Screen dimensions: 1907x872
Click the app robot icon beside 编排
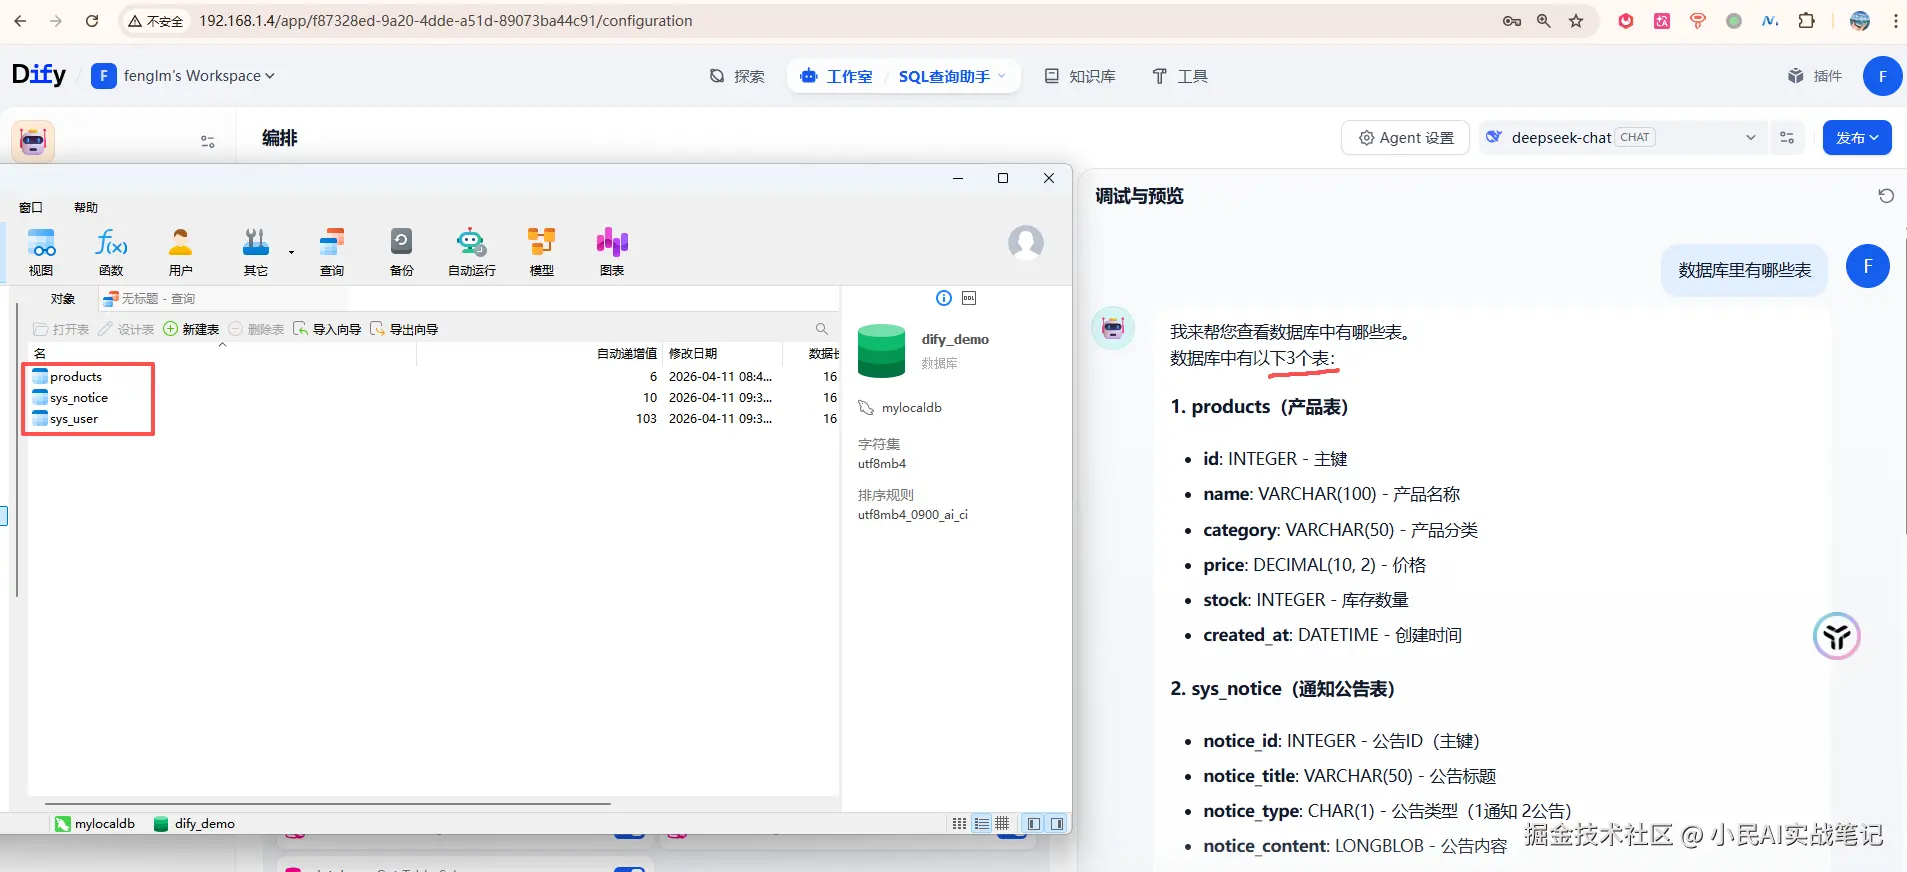click(33, 141)
